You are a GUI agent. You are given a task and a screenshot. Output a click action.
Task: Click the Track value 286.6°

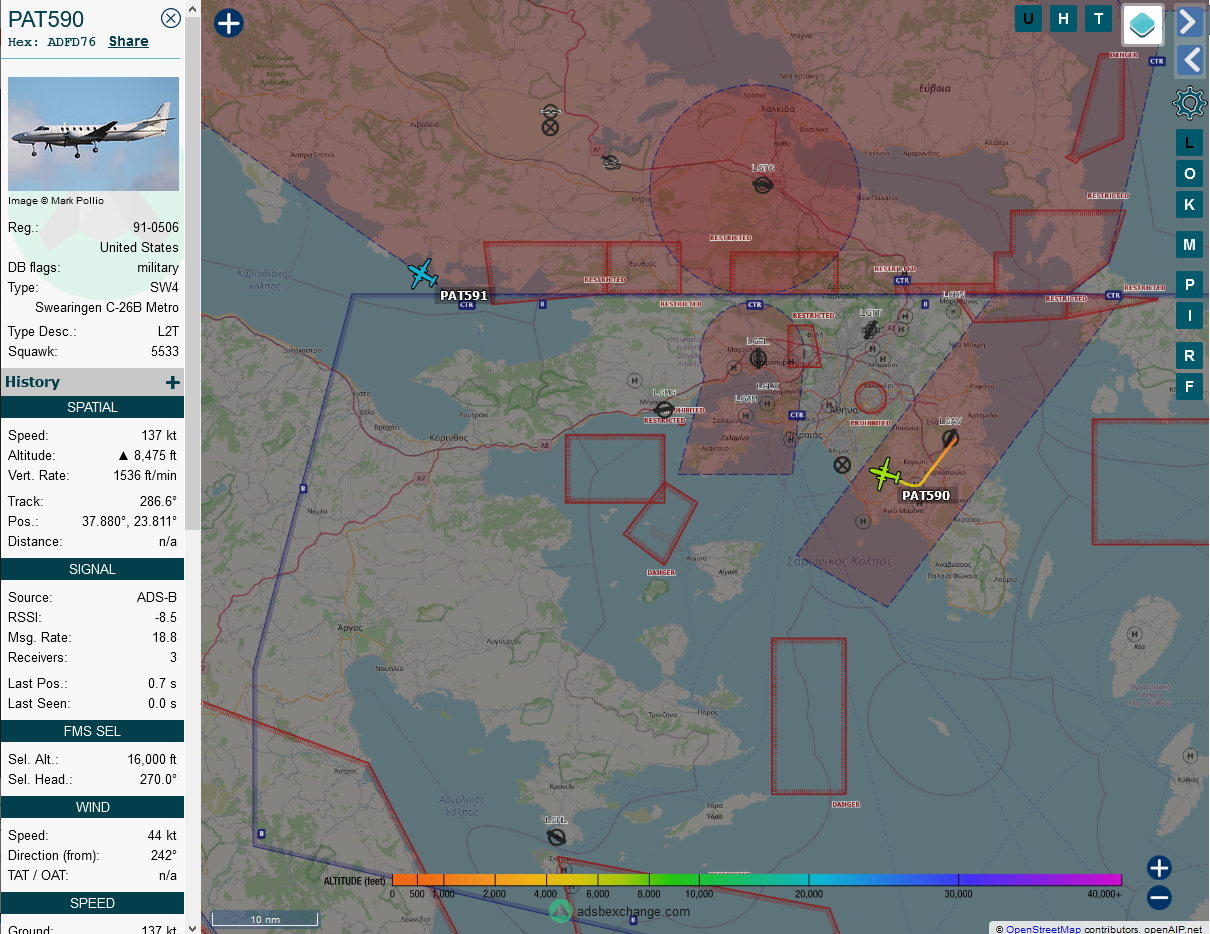tap(158, 501)
